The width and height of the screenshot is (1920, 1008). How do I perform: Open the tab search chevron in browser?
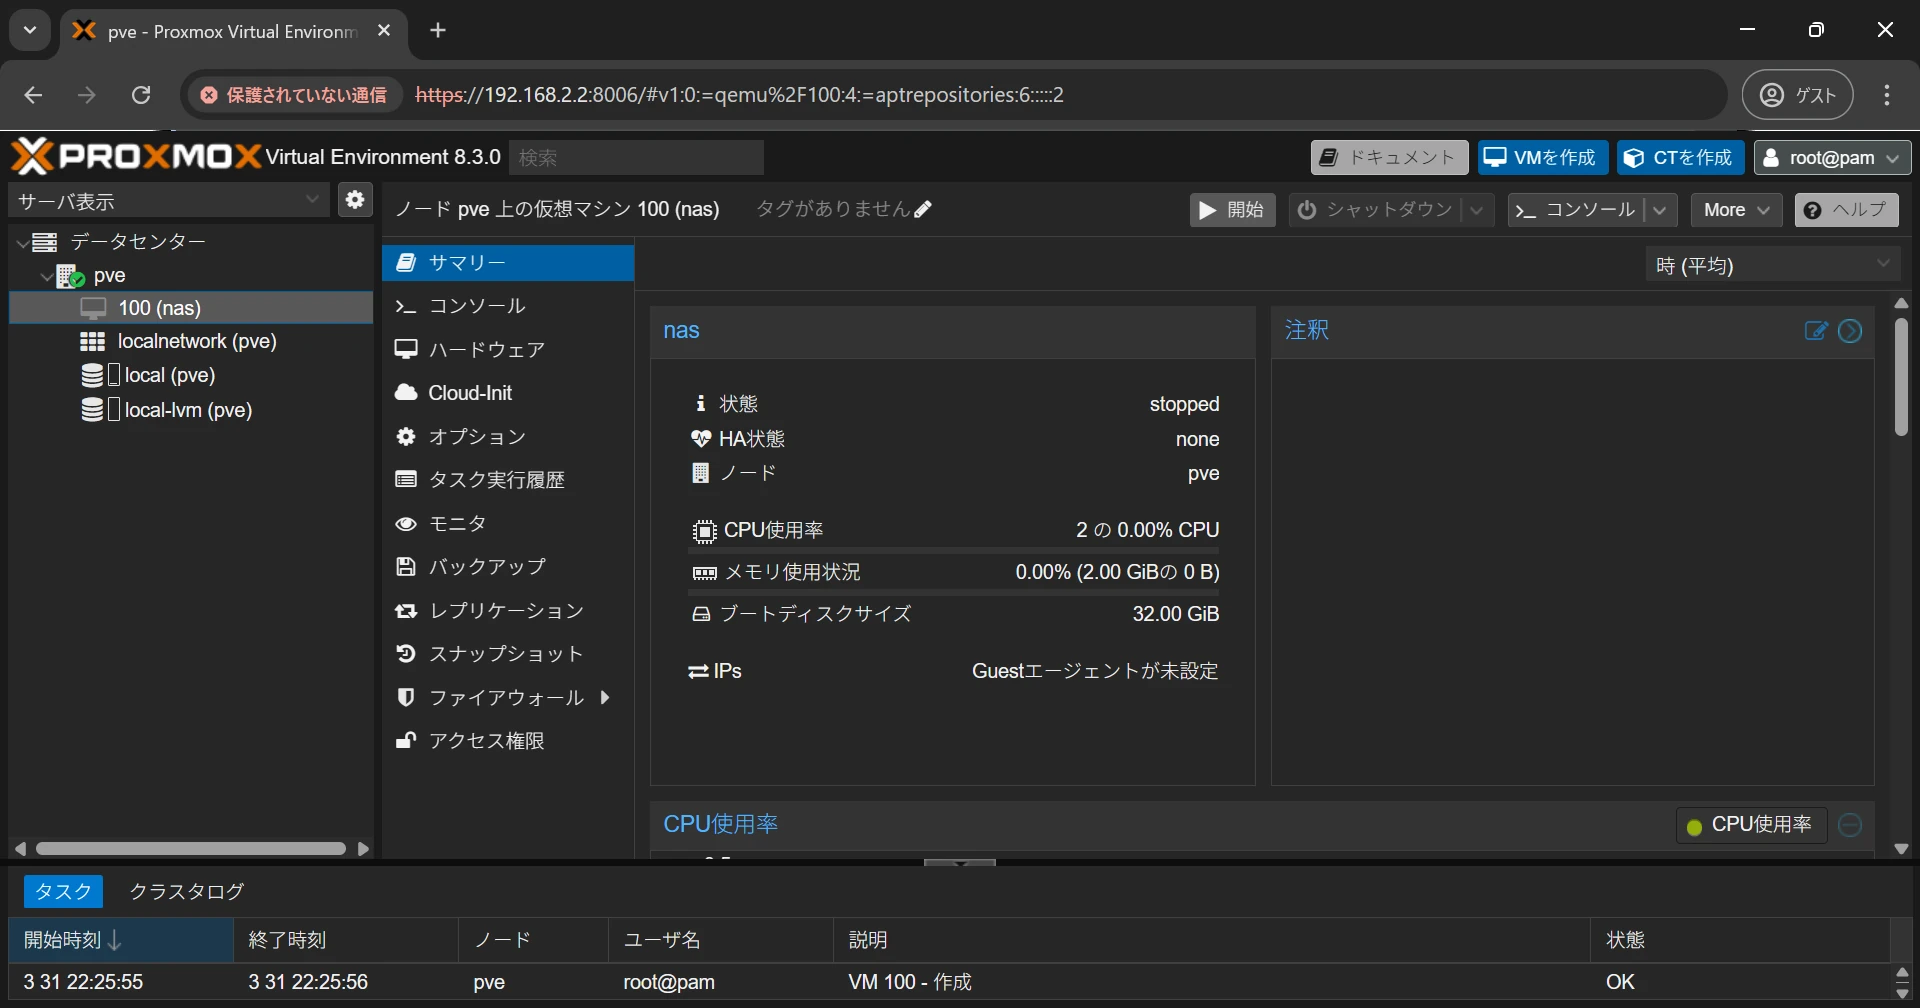[30, 30]
